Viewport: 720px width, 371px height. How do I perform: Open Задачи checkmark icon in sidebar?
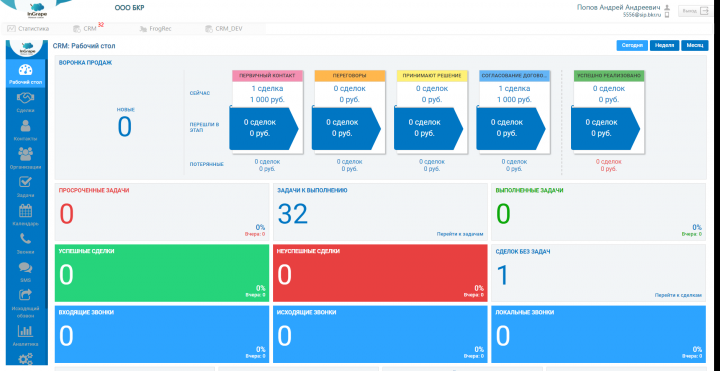[25, 182]
